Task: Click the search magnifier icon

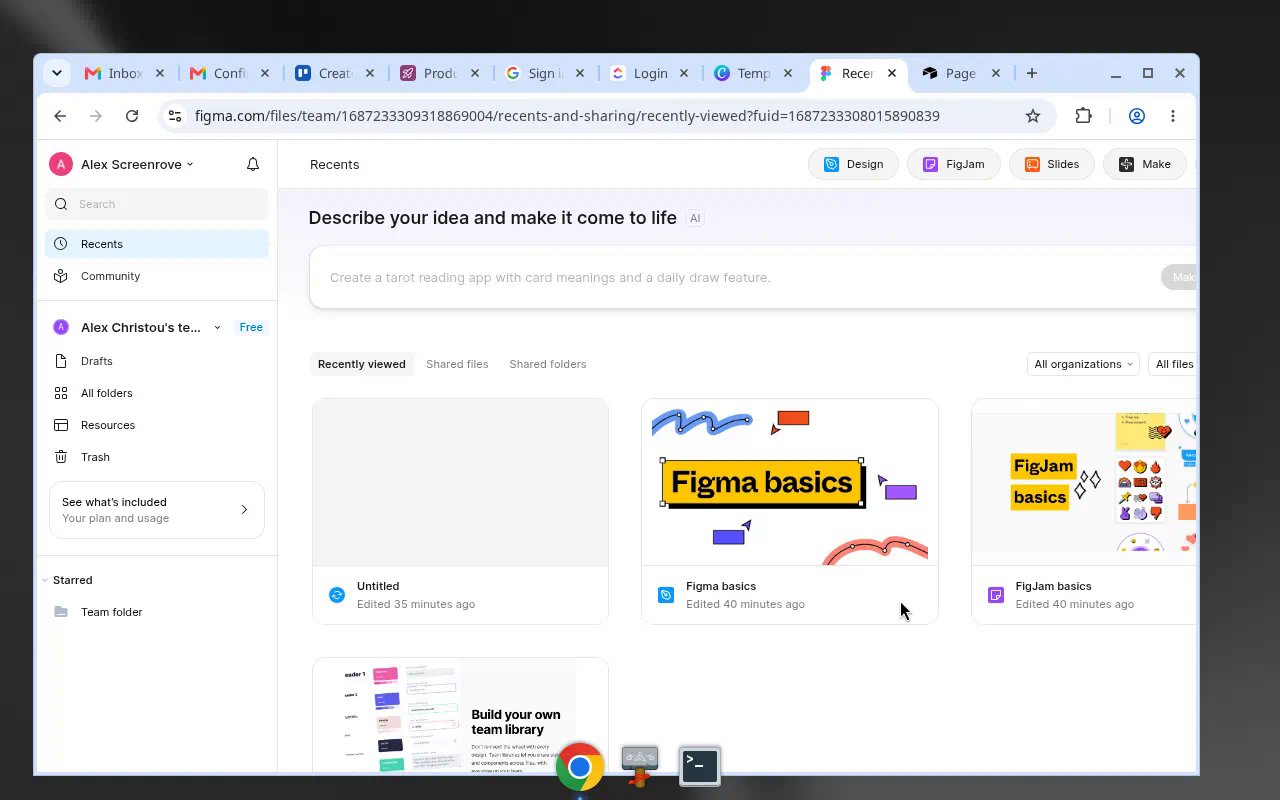Action: (x=62, y=204)
